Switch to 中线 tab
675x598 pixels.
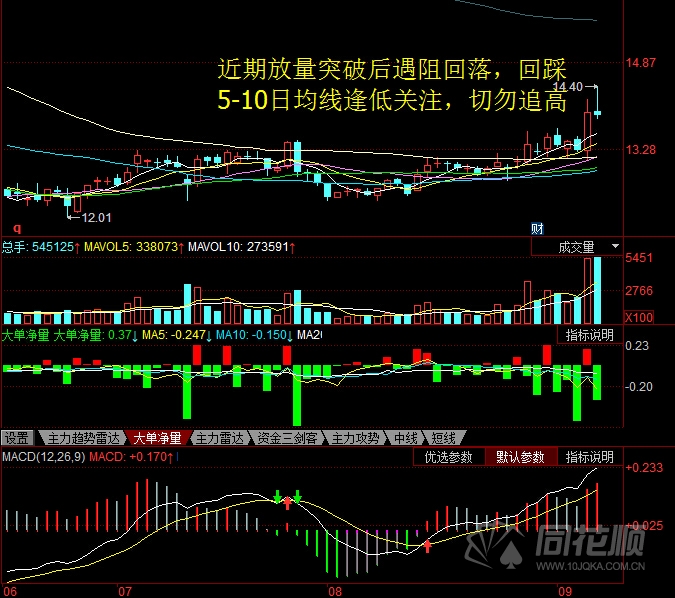tap(405, 438)
